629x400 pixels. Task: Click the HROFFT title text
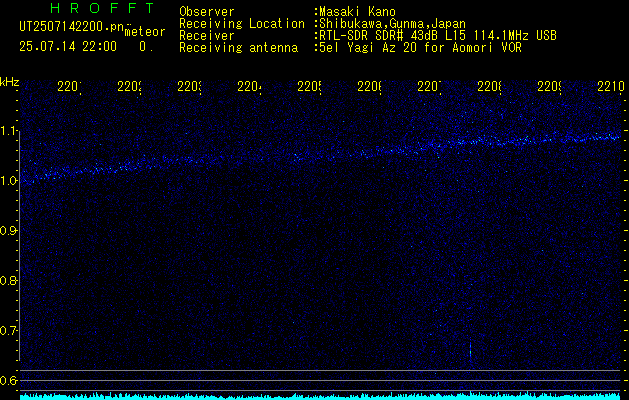click(x=103, y=8)
